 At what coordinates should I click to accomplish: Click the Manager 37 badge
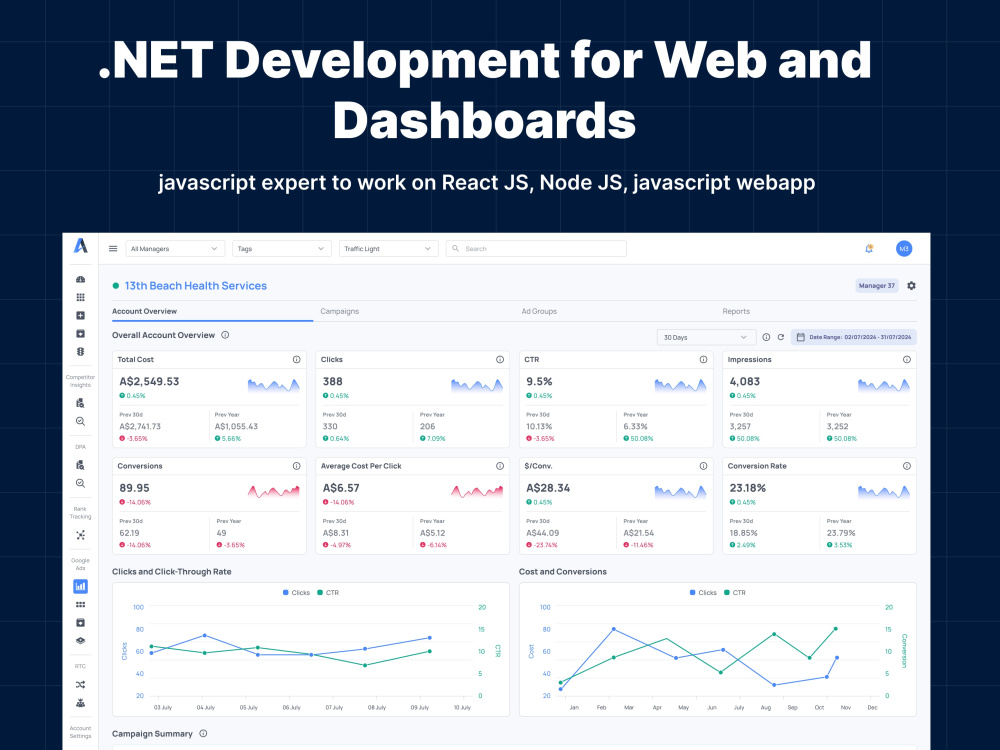pyautogui.click(x=877, y=286)
